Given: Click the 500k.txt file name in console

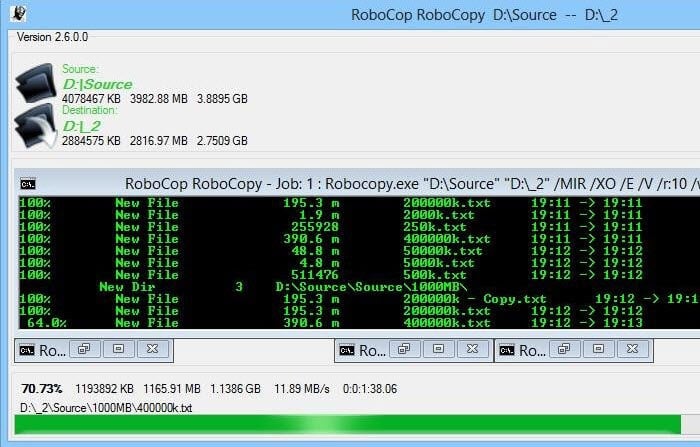Looking at the screenshot, I should [435, 275].
